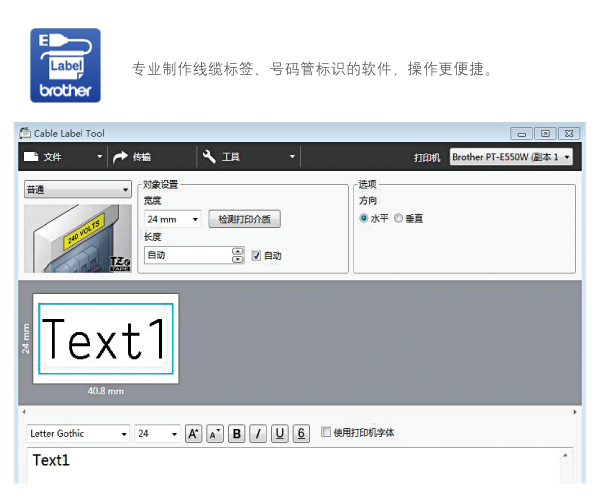Click the decrease font size icon

(x=215, y=433)
